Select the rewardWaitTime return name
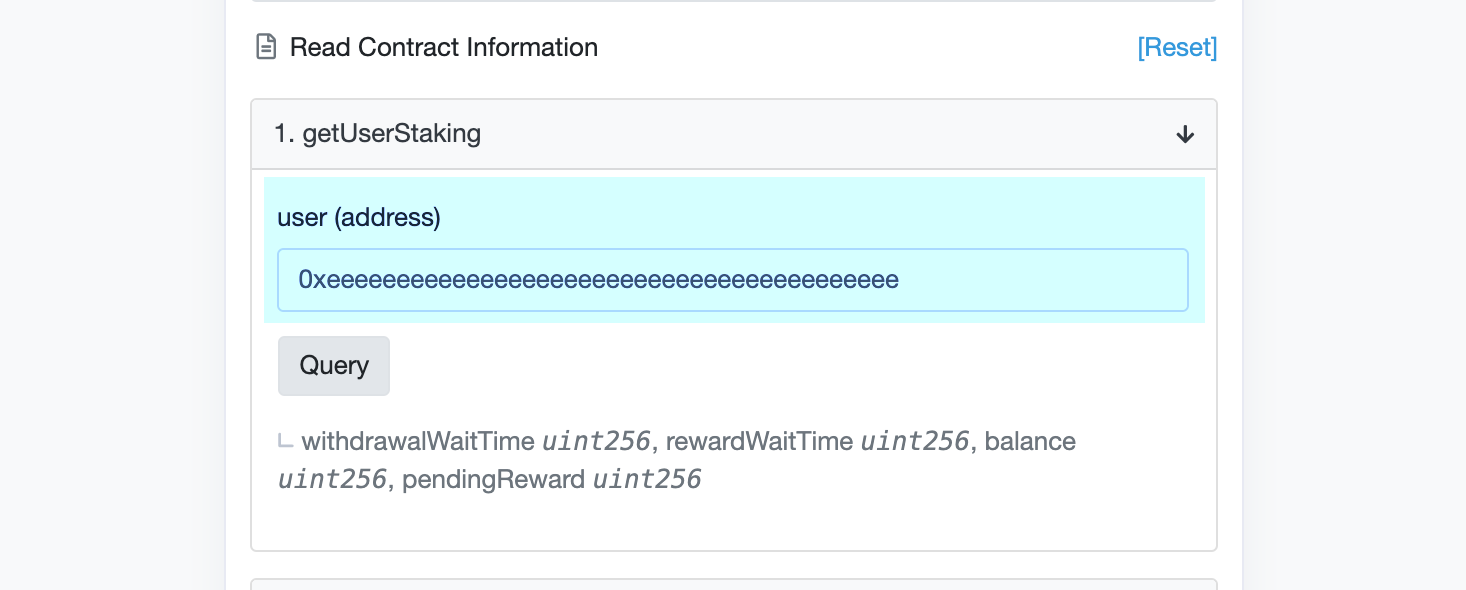 point(759,441)
